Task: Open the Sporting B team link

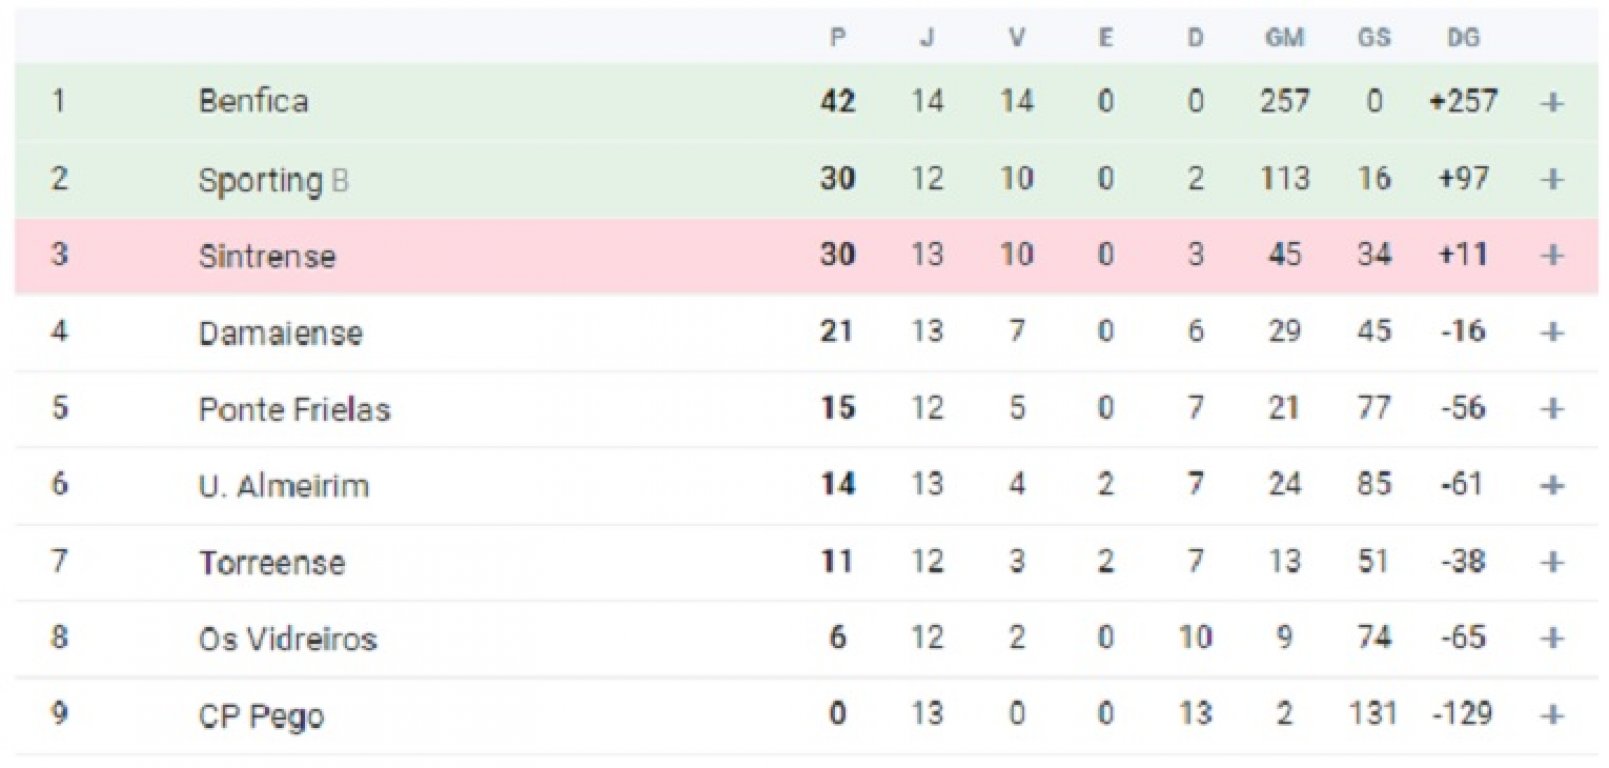Action: click(x=273, y=180)
